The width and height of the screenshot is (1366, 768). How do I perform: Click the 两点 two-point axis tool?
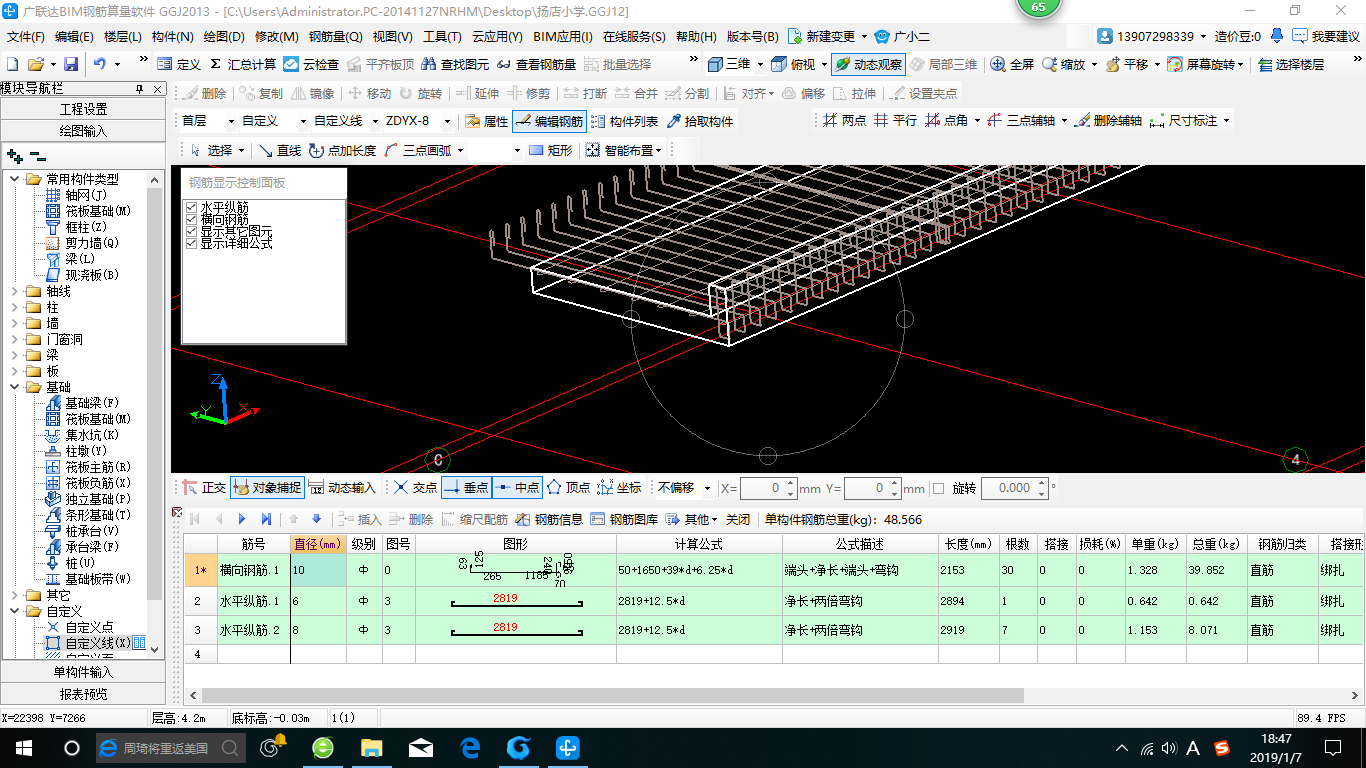point(844,120)
